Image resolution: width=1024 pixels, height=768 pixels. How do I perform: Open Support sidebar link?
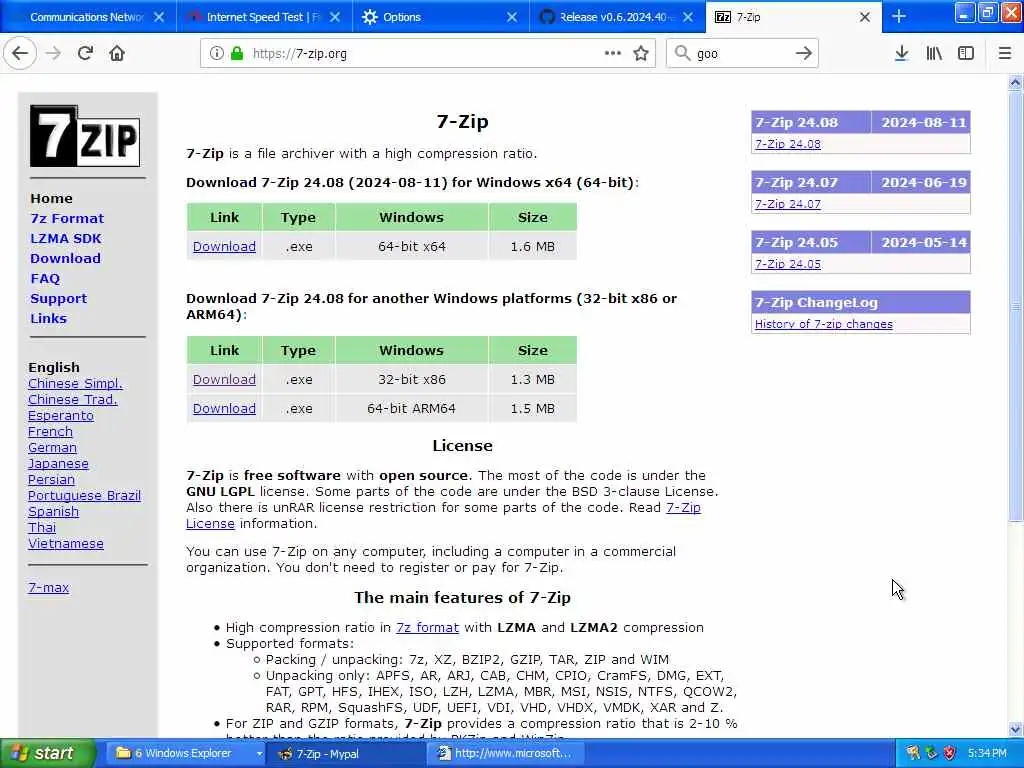tap(58, 298)
